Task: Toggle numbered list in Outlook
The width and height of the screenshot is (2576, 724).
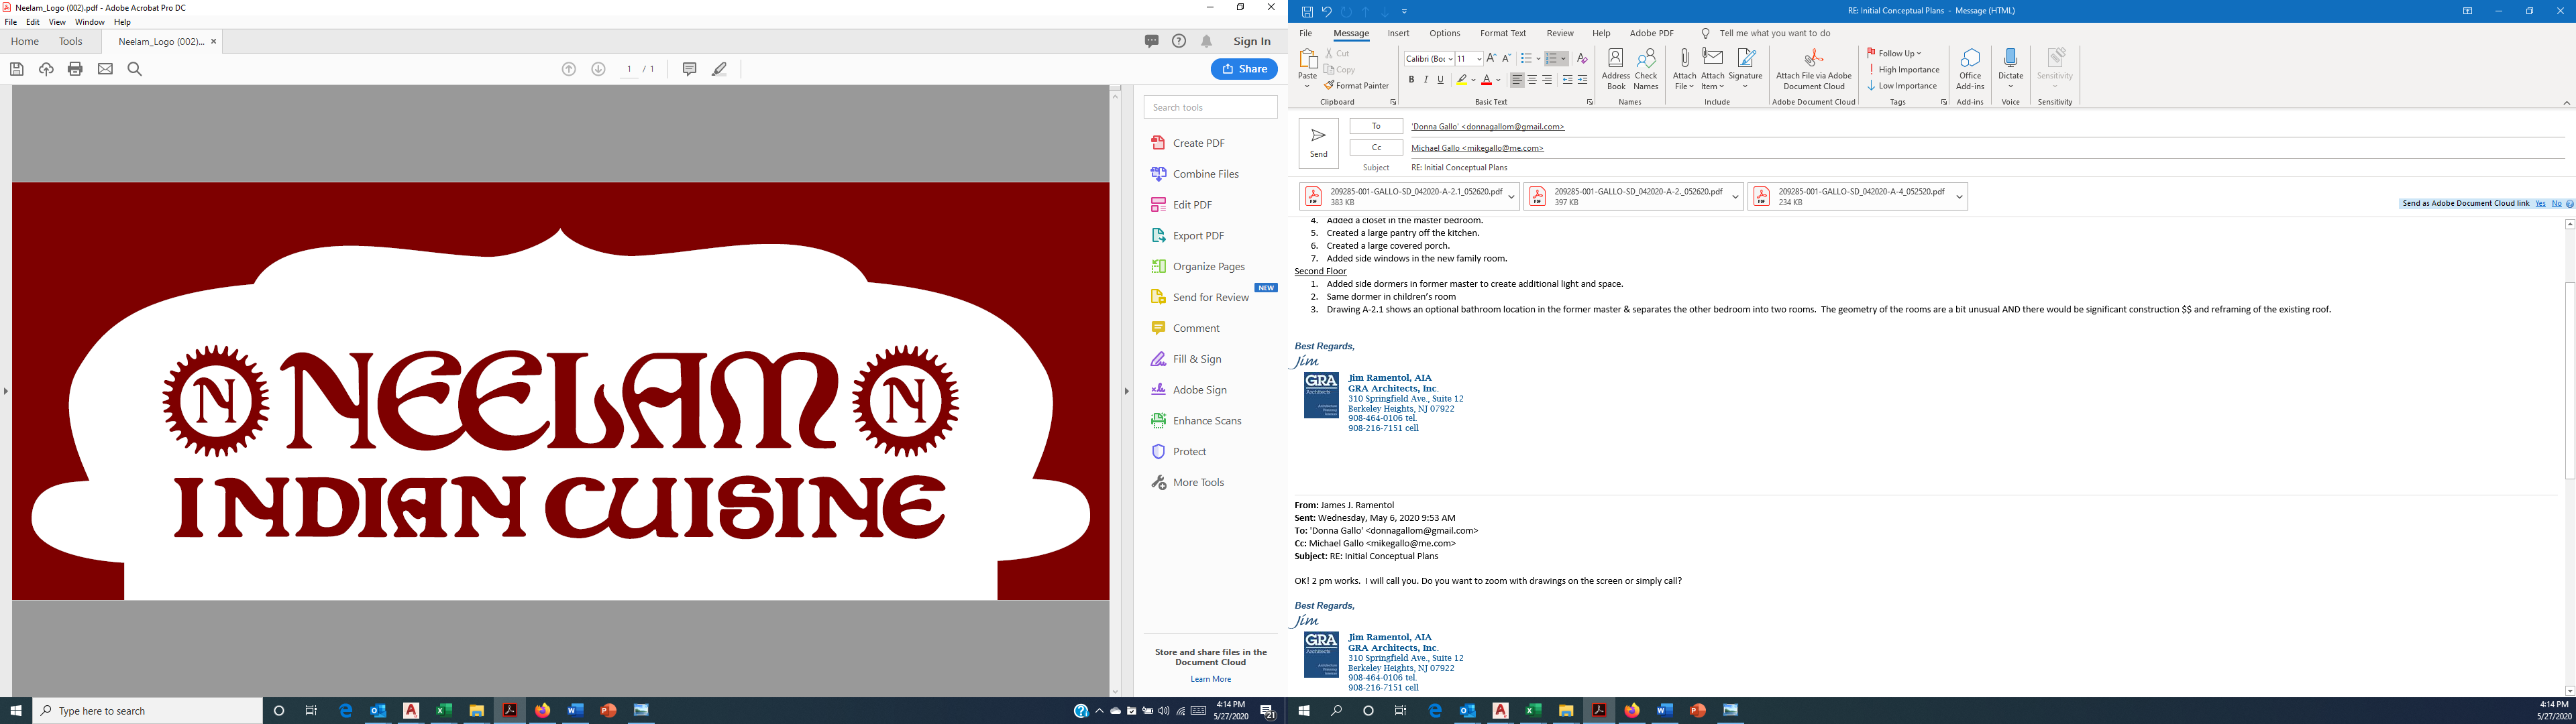Action: (x=1552, y=59)
